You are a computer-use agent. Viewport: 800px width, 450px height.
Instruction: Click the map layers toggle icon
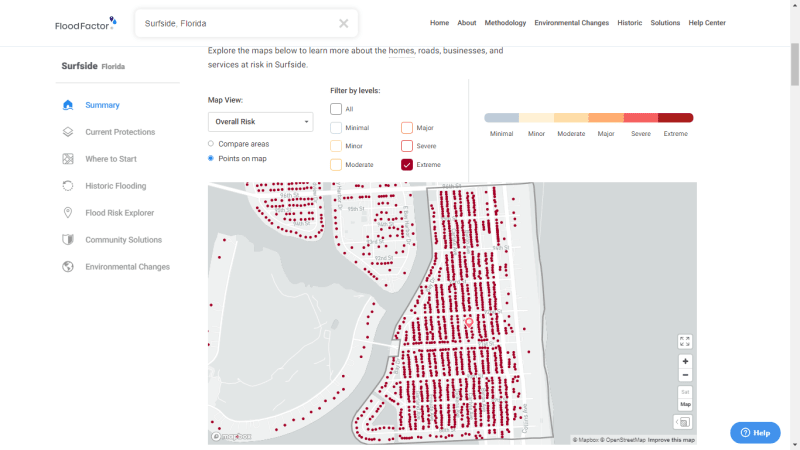click(x=683, y=422)
